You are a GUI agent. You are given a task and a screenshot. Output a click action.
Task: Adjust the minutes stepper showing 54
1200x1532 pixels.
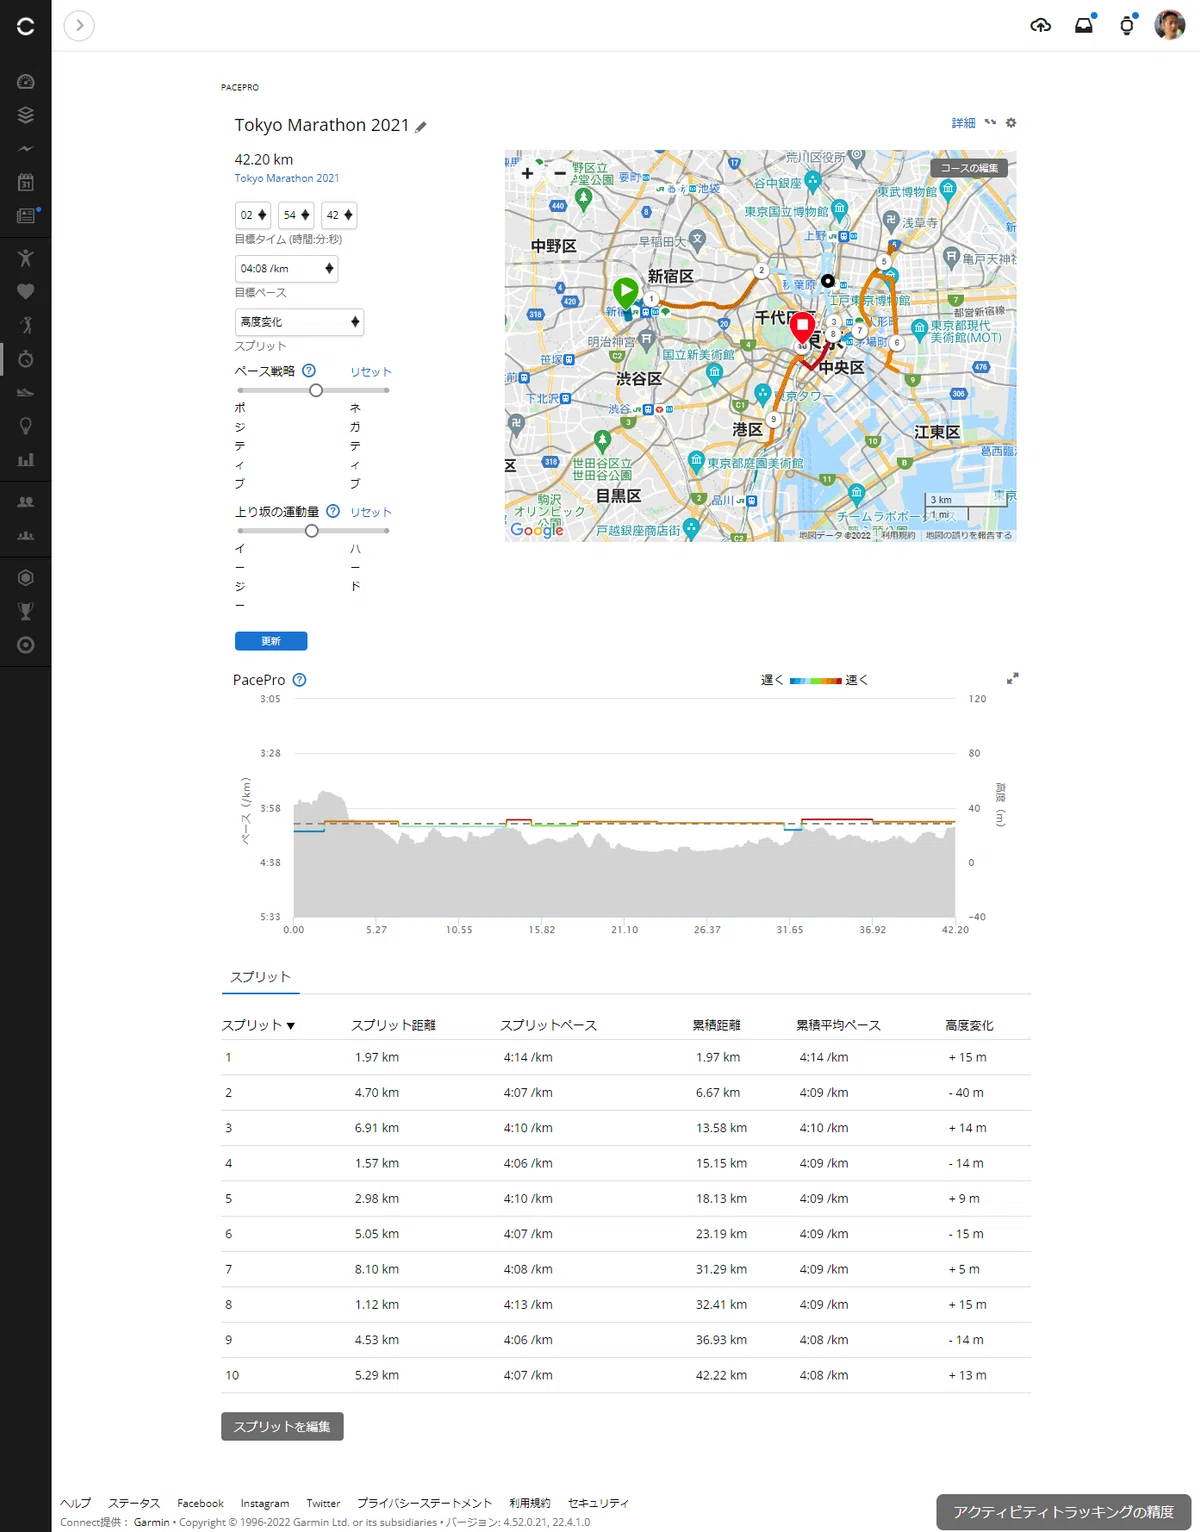coord(296,215)
